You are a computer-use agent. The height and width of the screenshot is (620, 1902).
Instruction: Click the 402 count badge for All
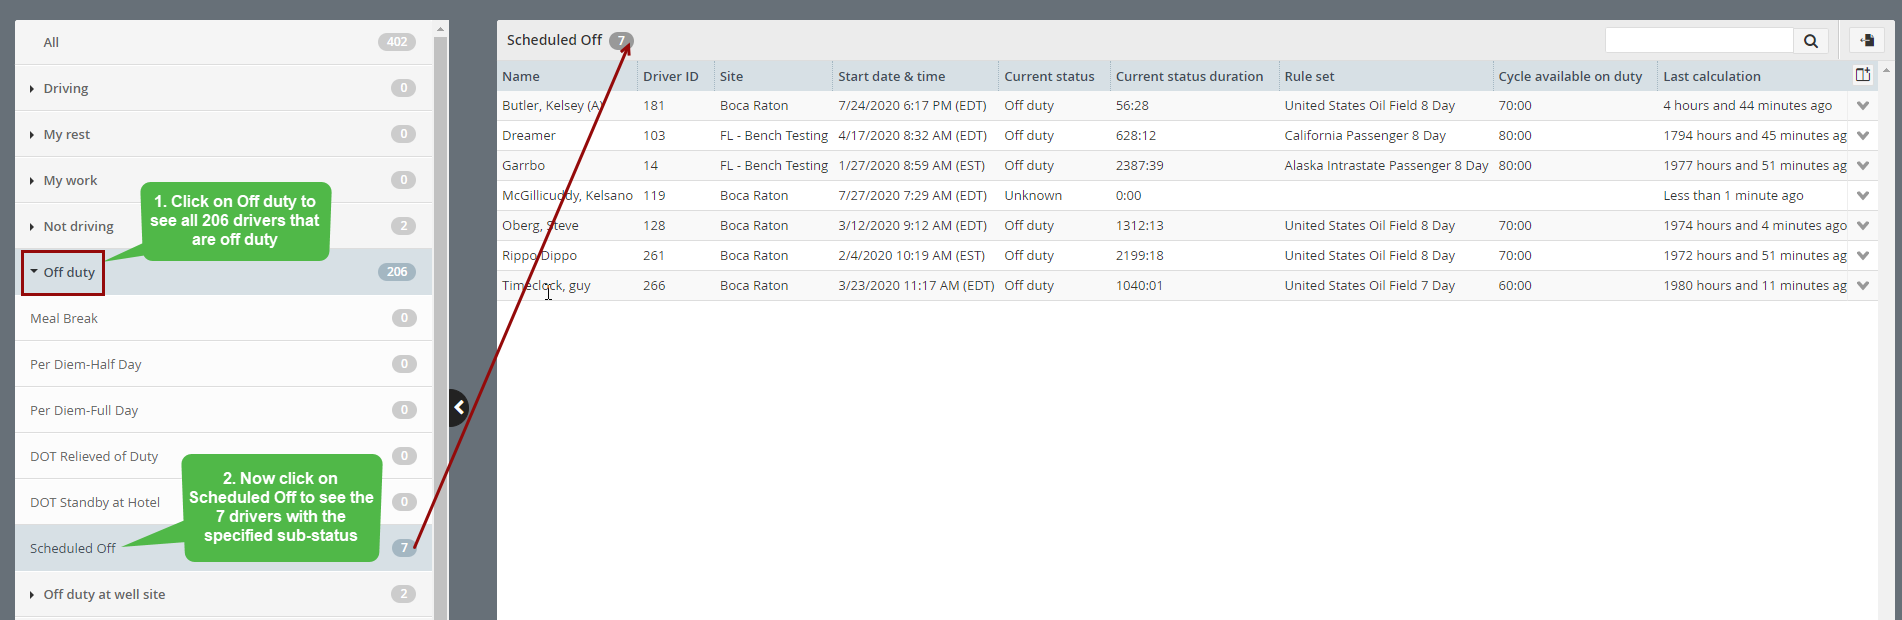click(397, 42)
